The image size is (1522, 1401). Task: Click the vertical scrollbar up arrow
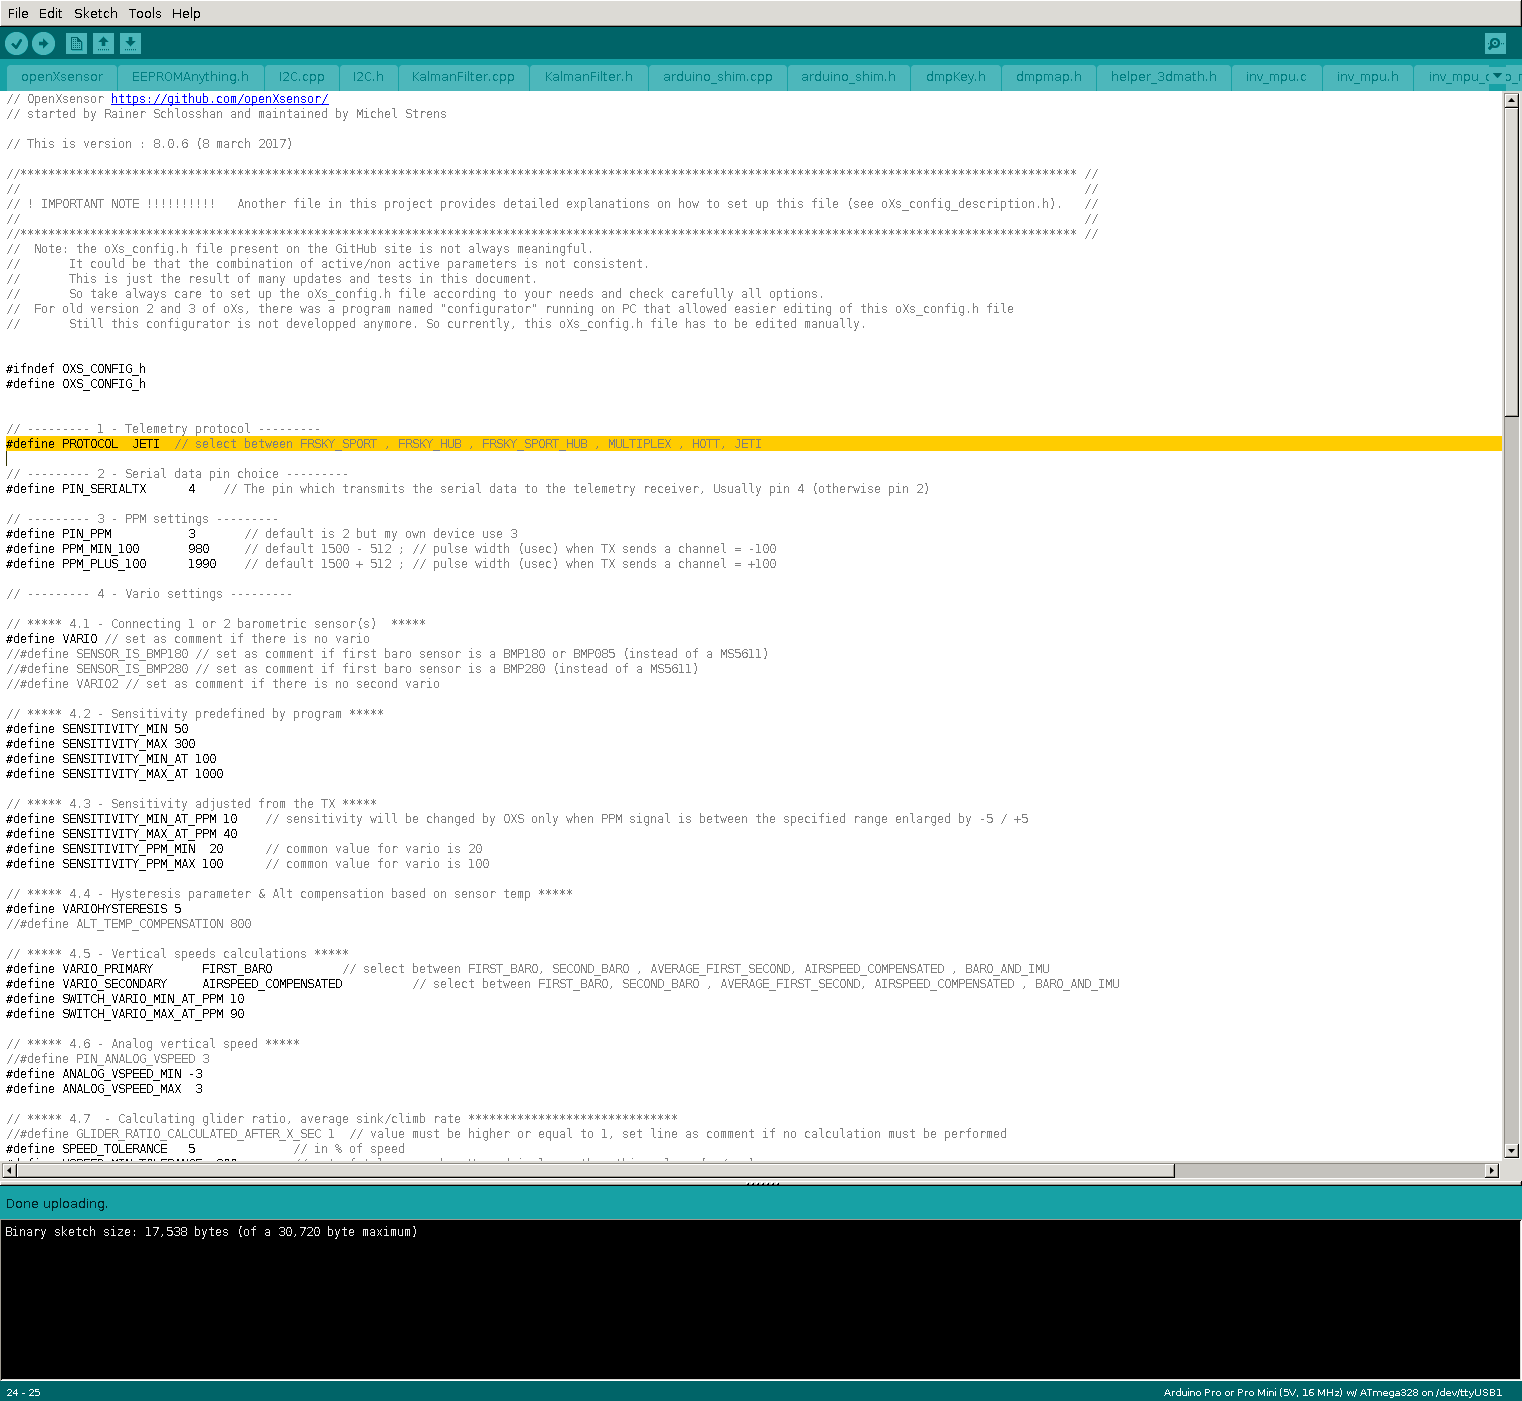pos(1512,100)
